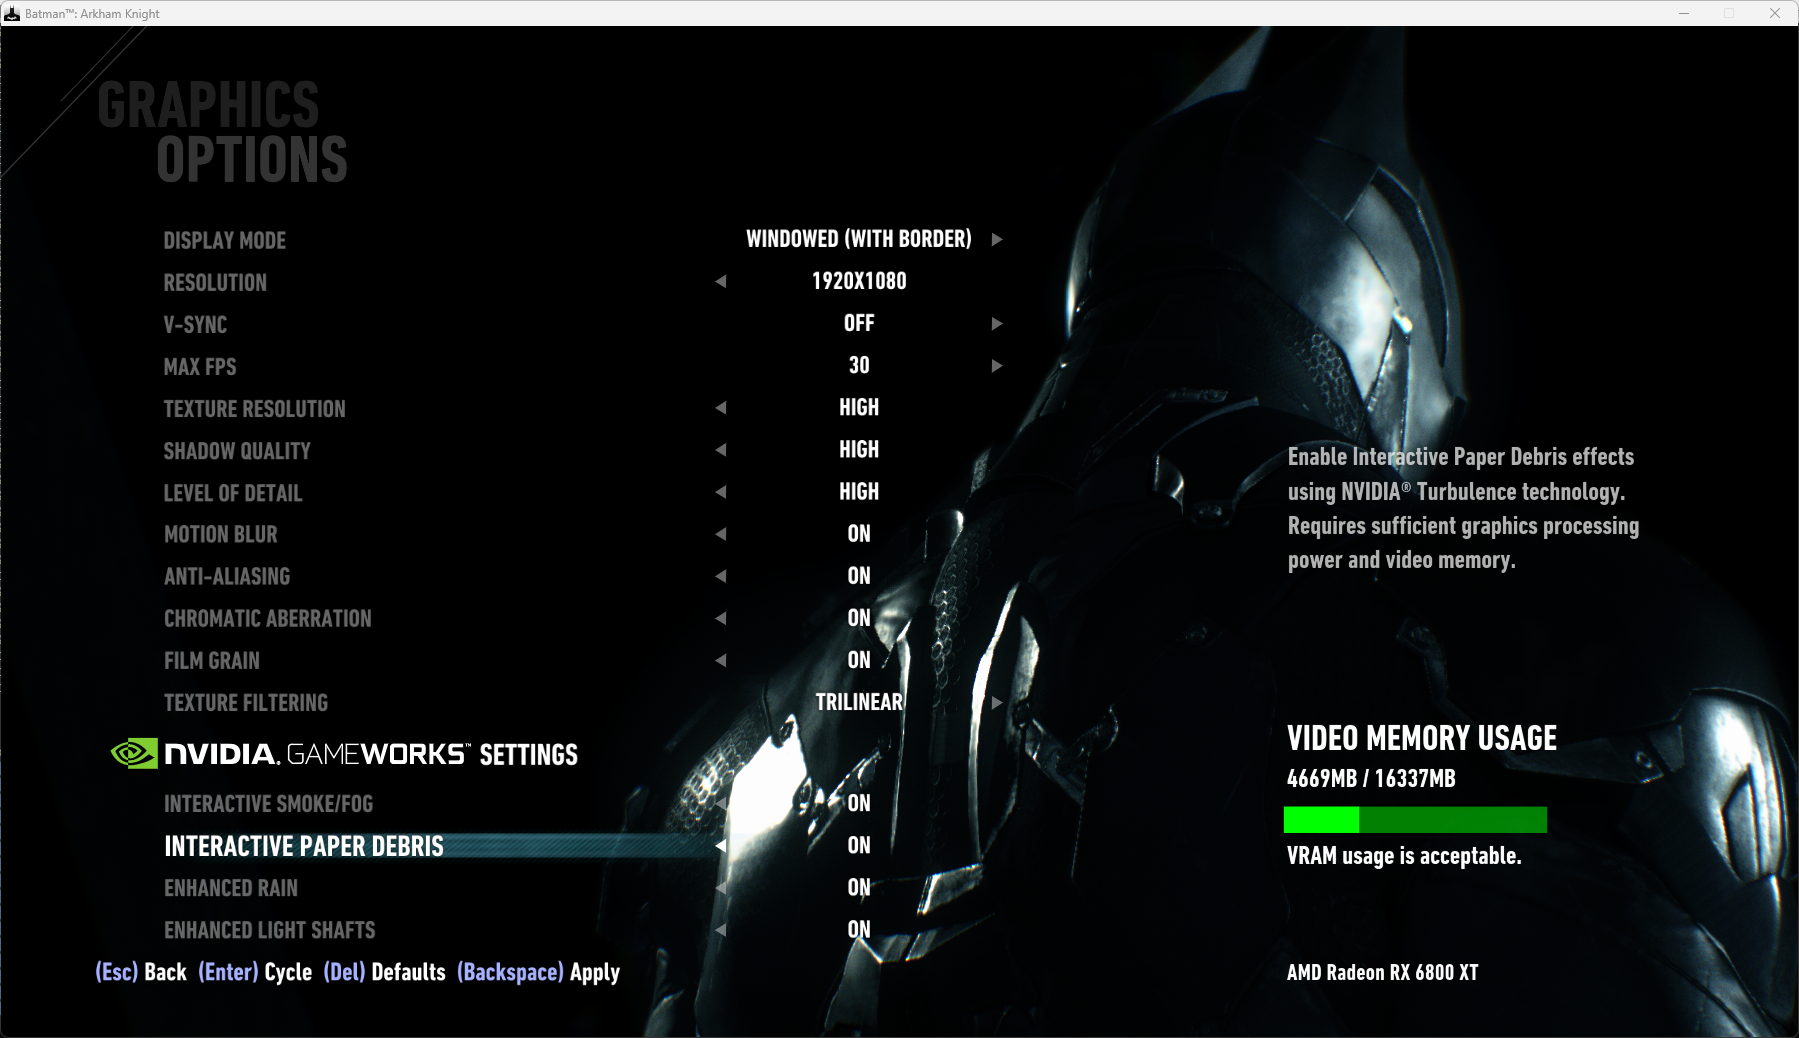This screenshot has height=1038, width=1799.
Task: Toggle the Interactive Smoke/Fog ON value
Action: pyautogui.click(x=859, y=803)
